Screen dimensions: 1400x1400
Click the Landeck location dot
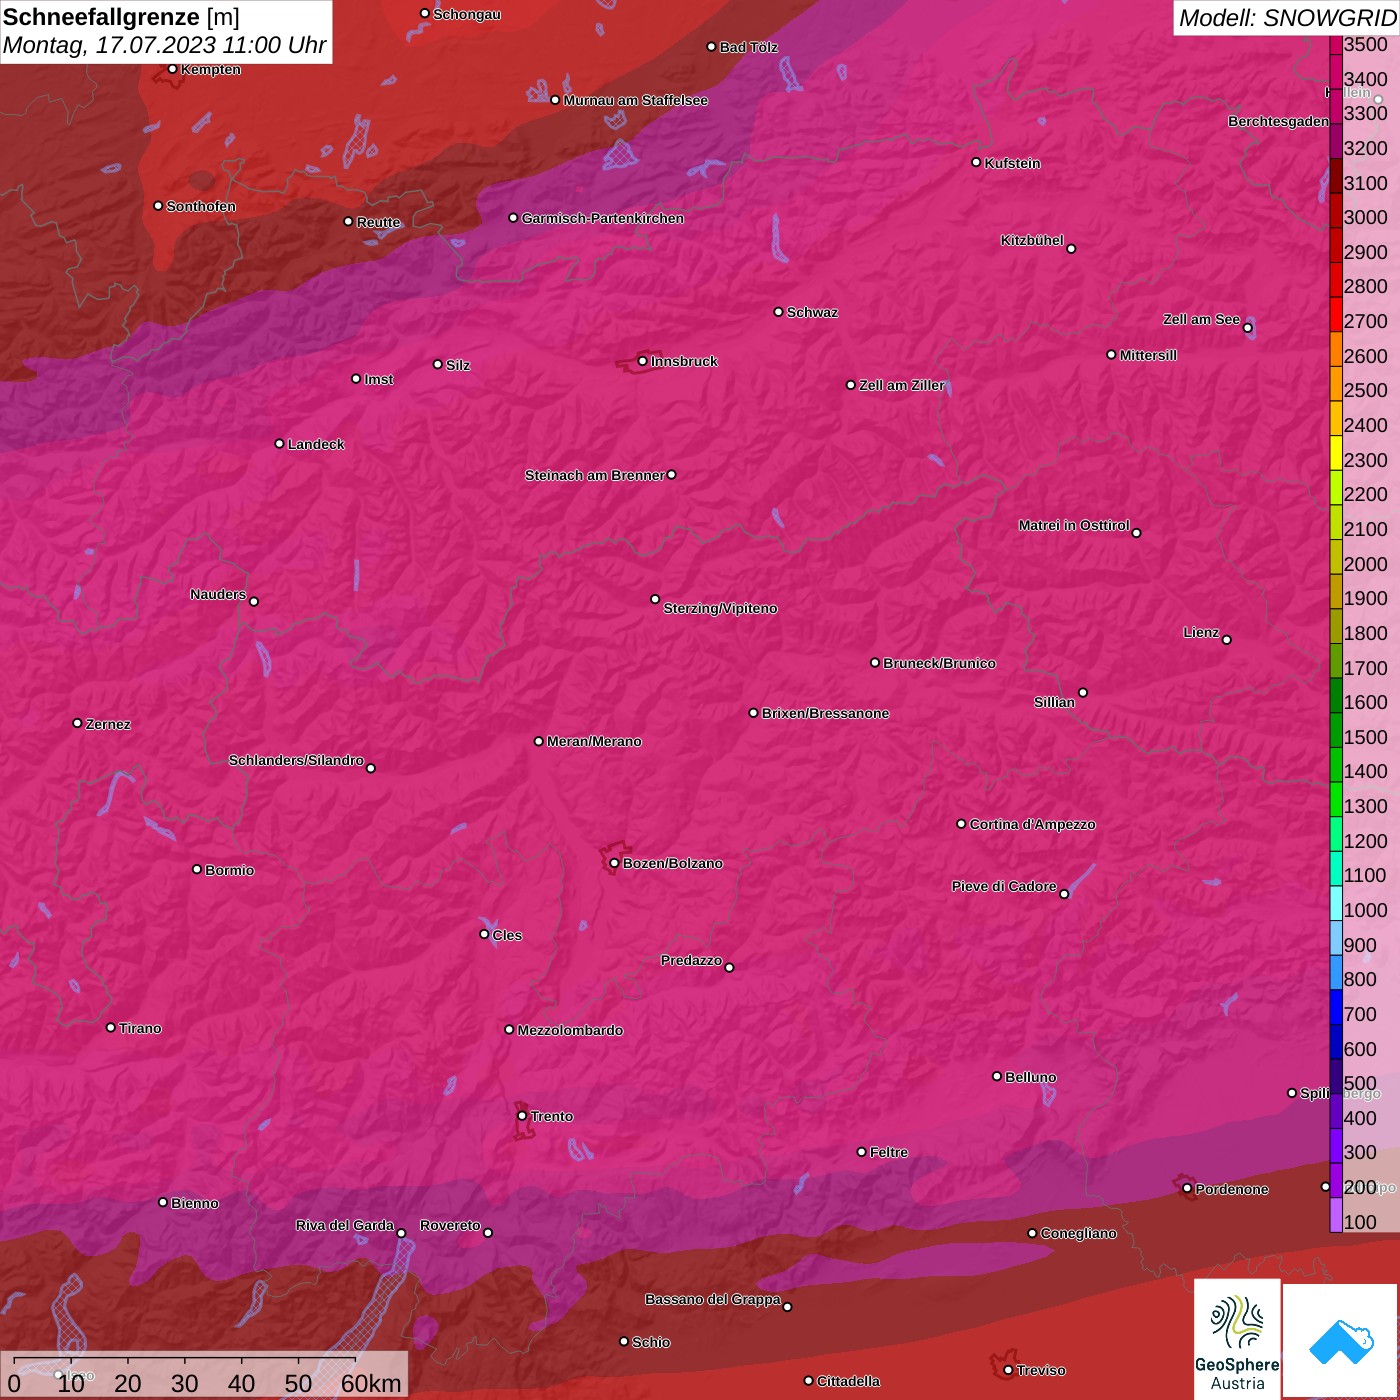coord(279,443)
